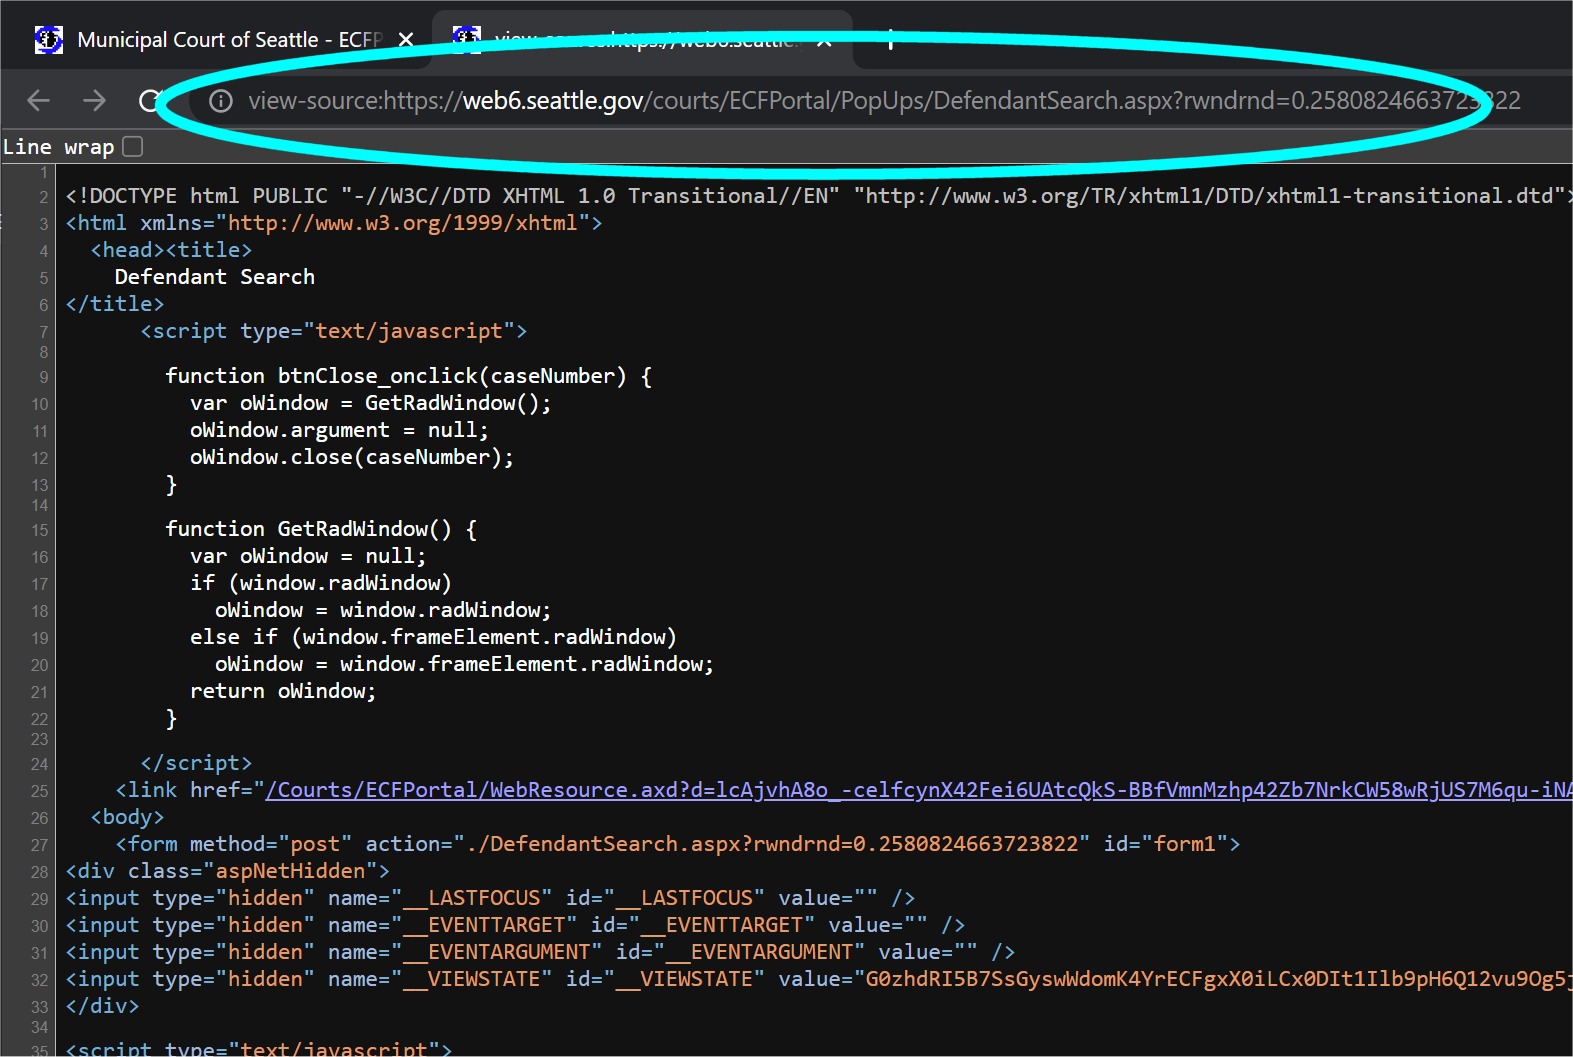
Task: Close the view-source tab
Action: (x=824, y=41)
